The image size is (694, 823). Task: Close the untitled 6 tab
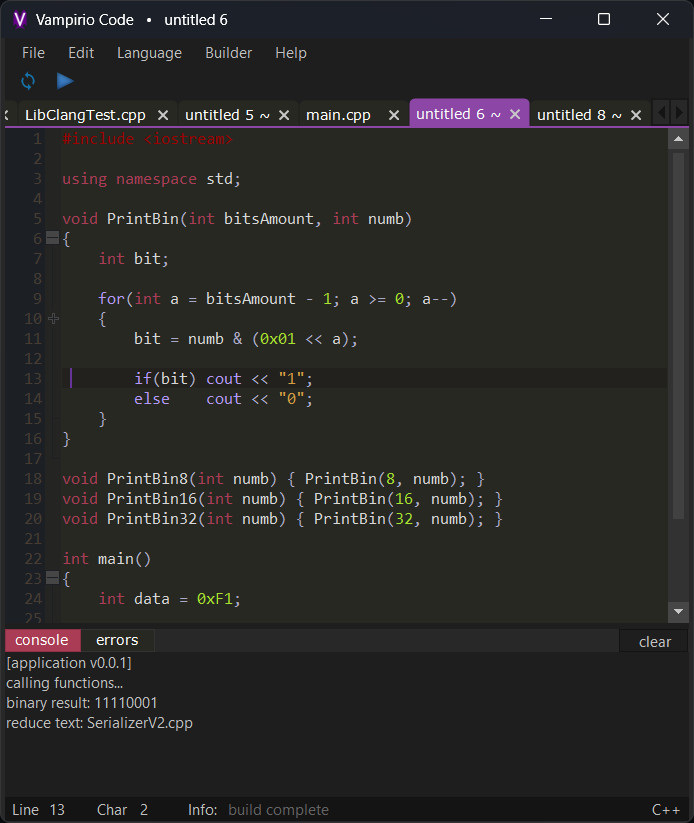coord(515,114)
